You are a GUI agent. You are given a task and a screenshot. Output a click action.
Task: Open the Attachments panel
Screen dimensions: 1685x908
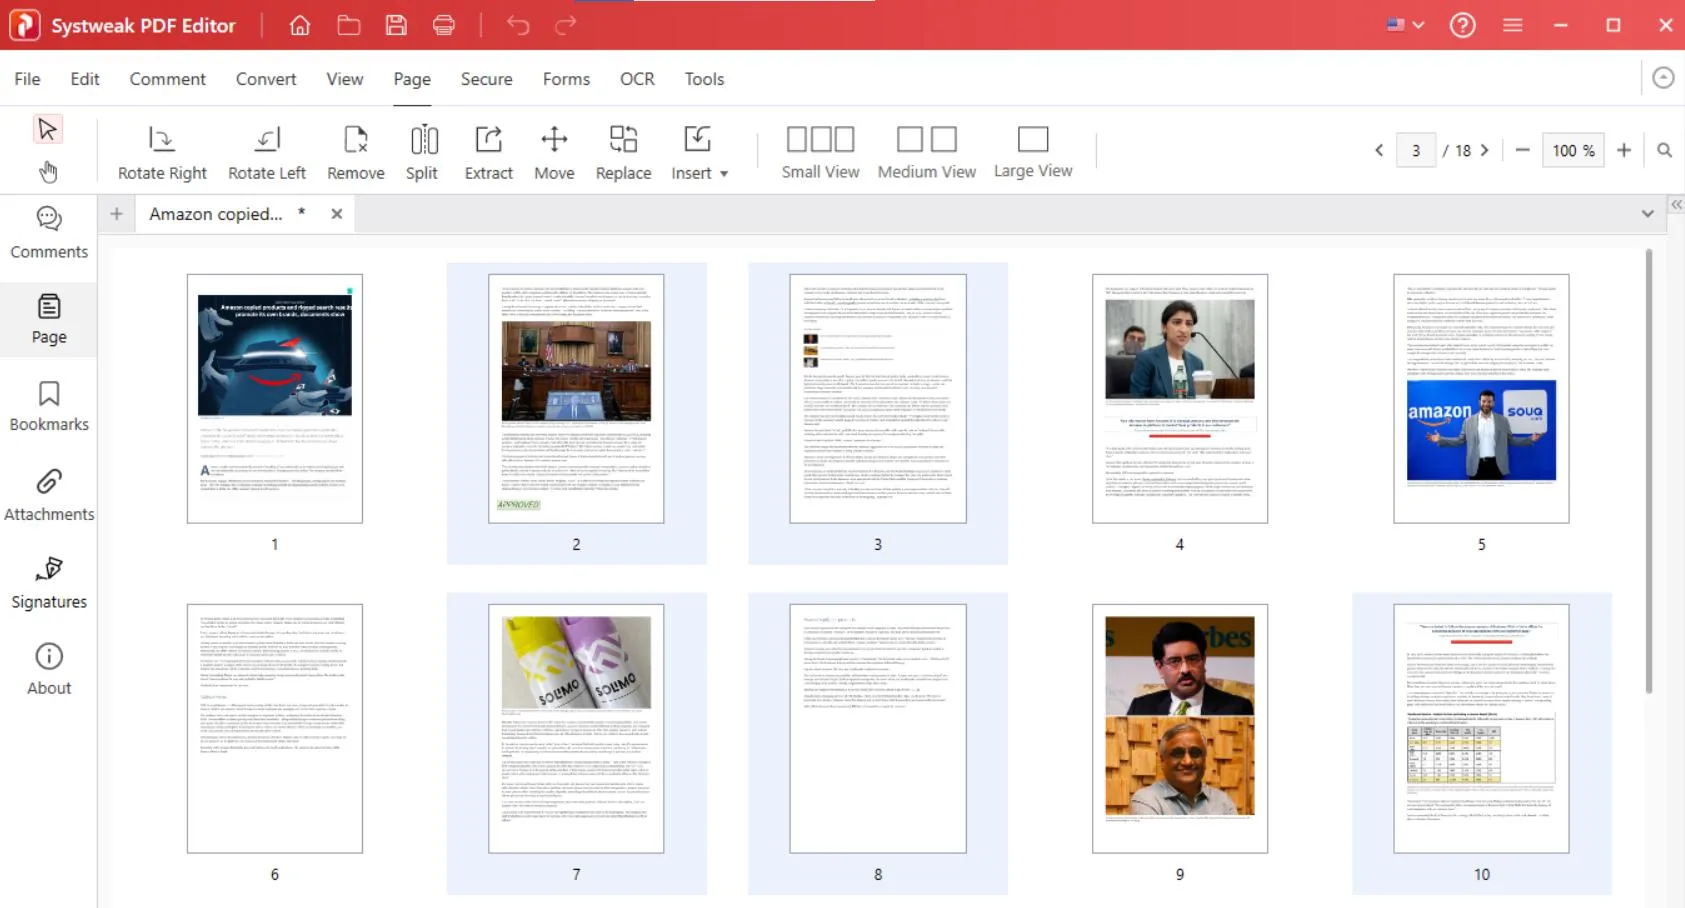pos(48,494)
